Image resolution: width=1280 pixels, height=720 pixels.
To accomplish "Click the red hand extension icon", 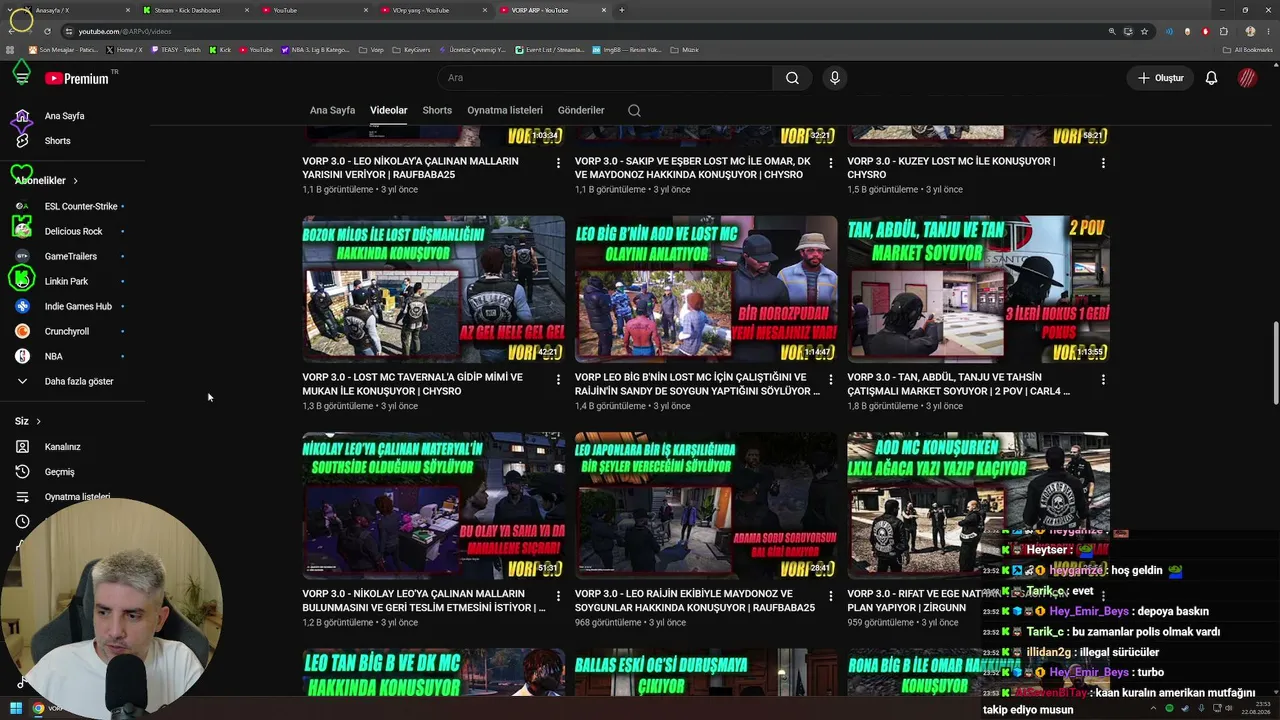I will click(1205, 31).
